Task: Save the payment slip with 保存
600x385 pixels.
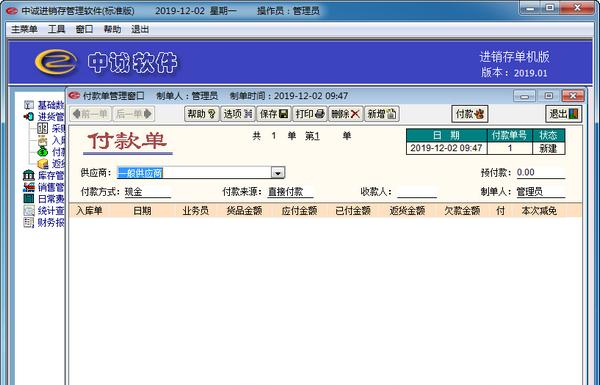Action: 274,114
